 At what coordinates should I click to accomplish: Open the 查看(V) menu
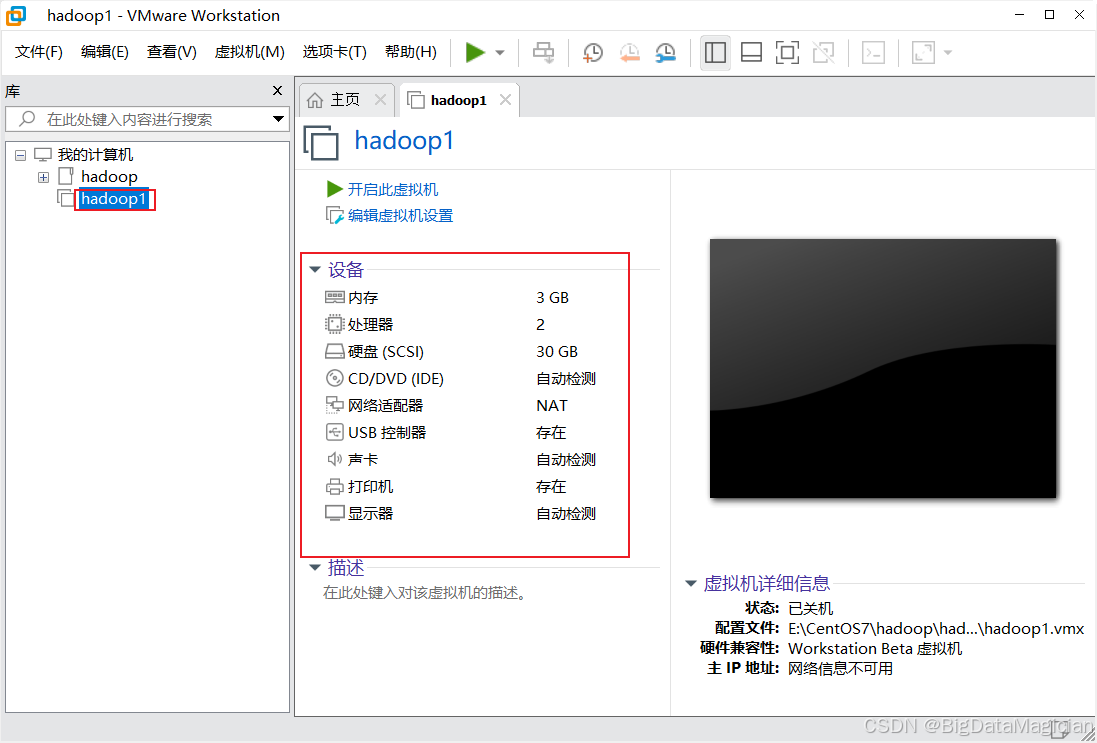pyautogui.click(x=171, y=52)
